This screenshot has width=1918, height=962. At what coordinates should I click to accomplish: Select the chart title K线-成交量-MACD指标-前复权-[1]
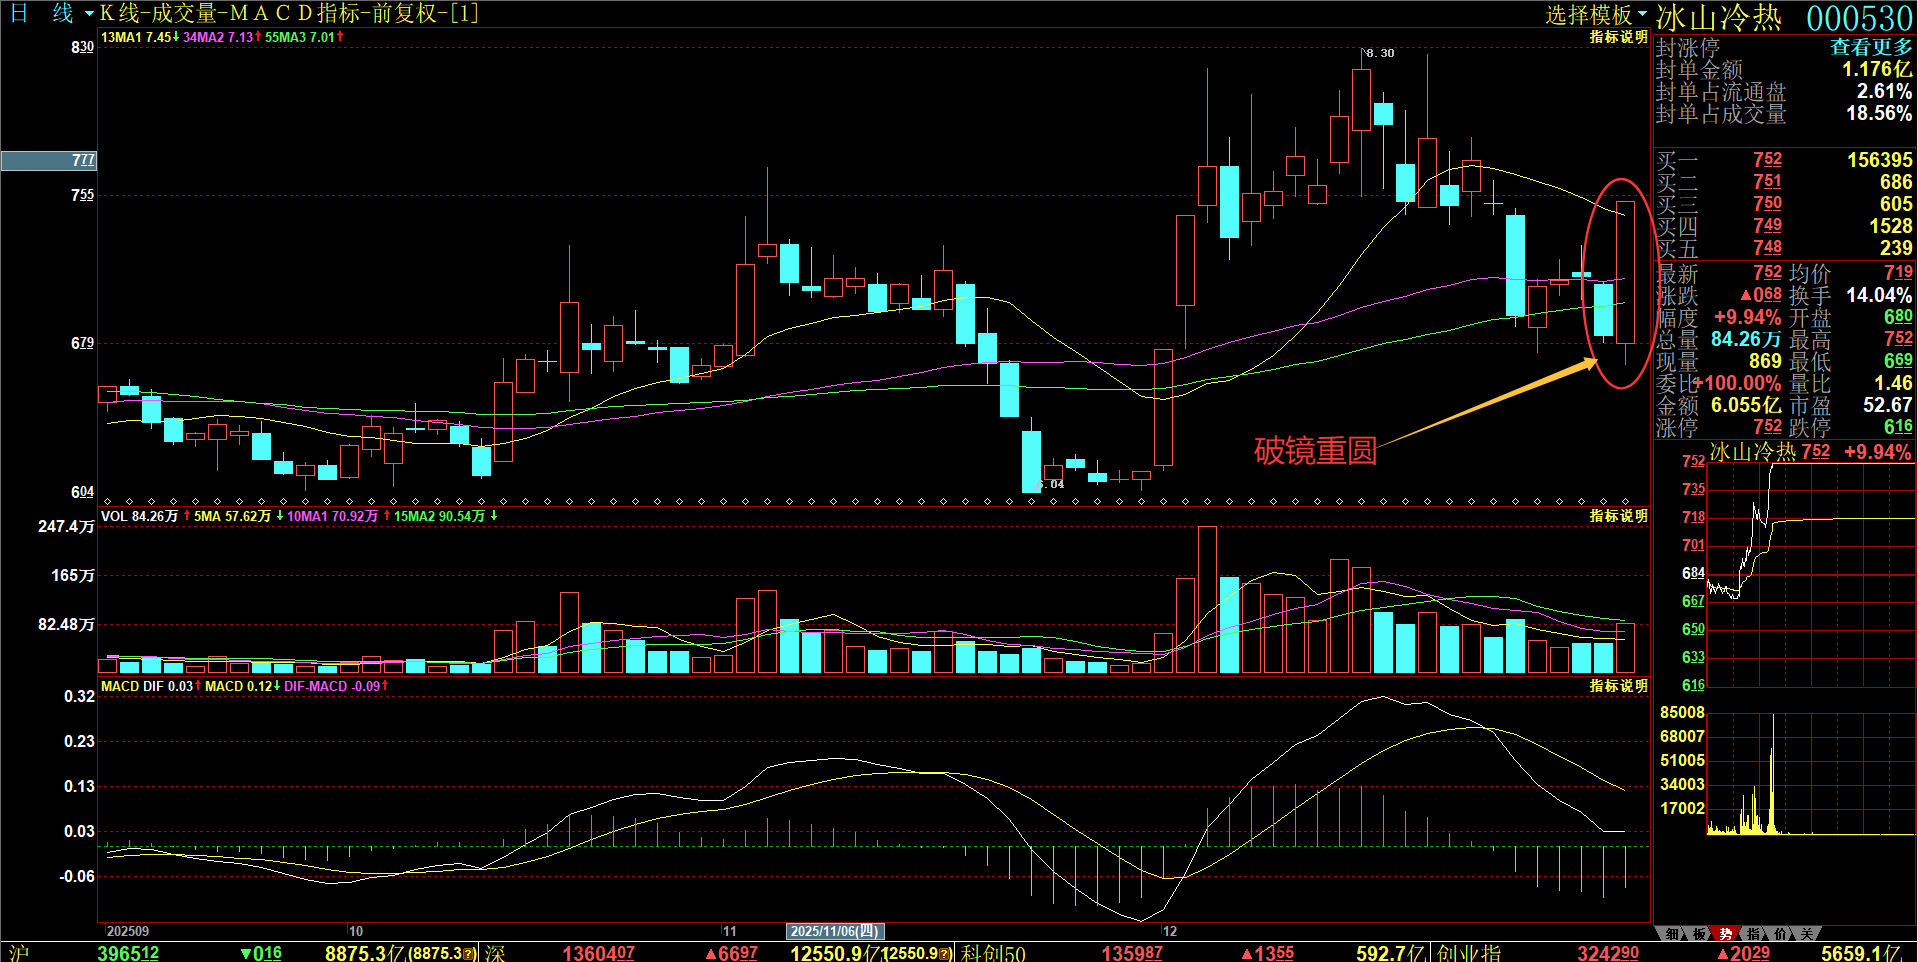[x=289, y=14]
